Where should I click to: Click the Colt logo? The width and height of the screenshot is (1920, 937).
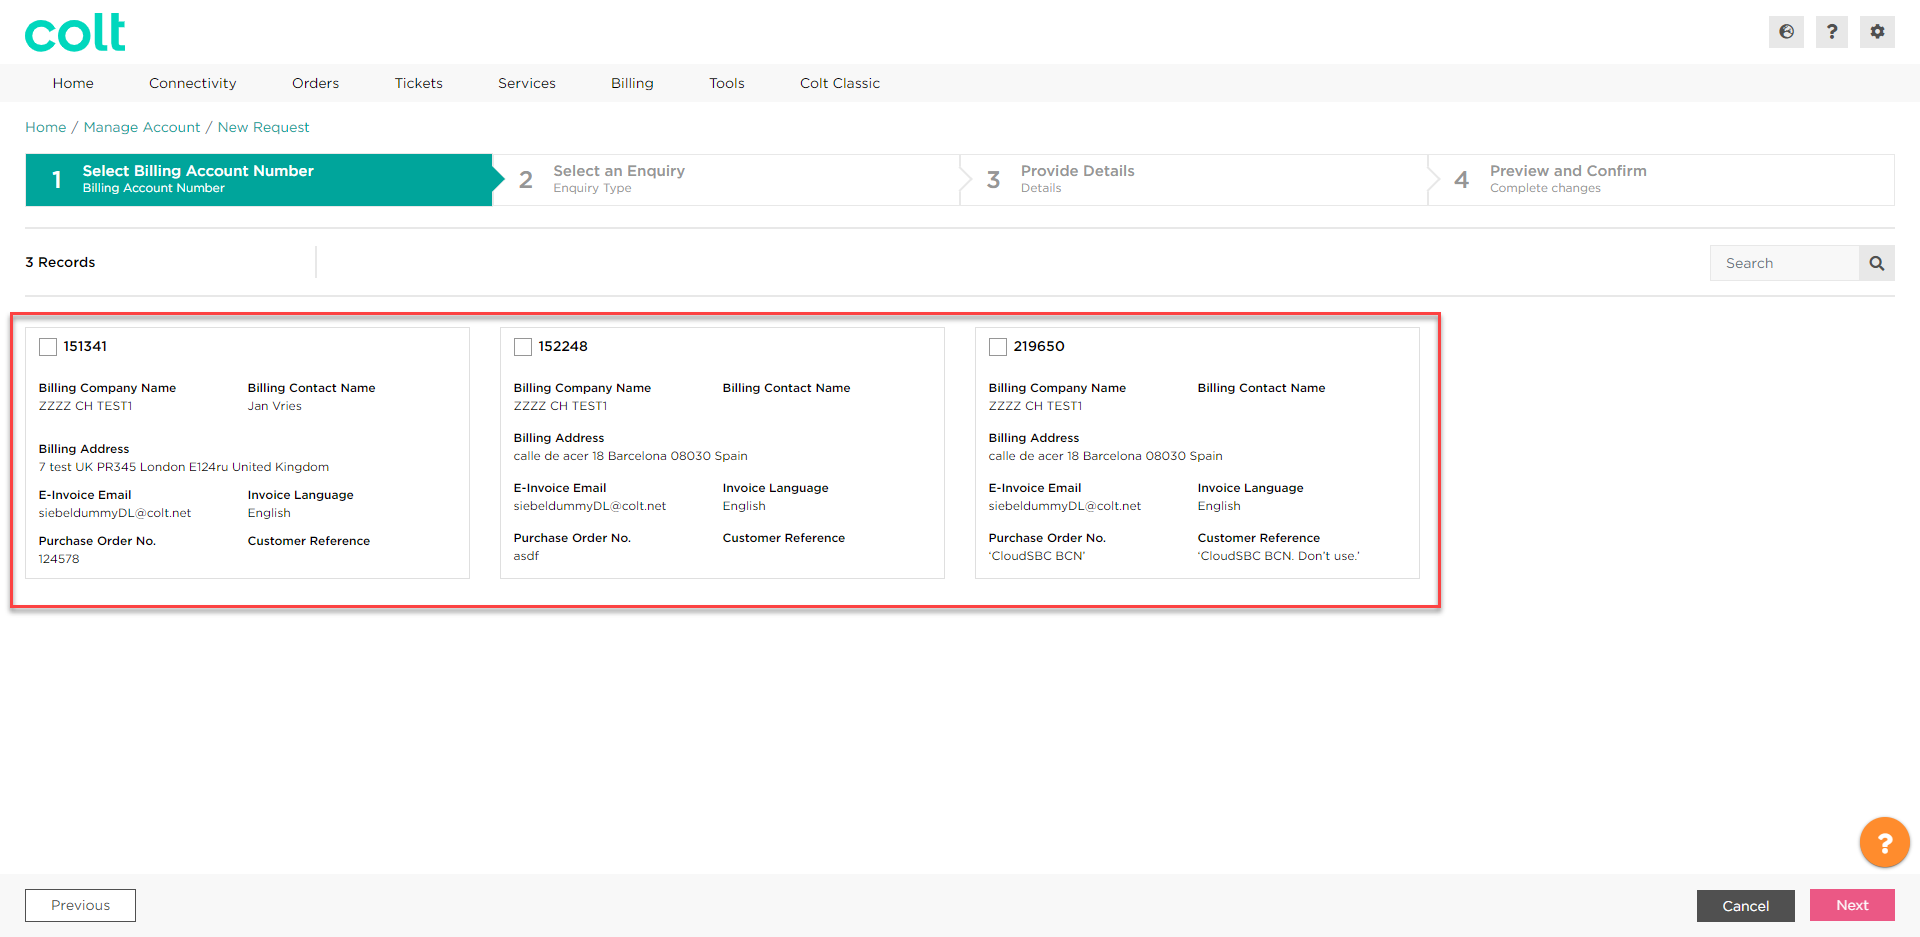click(x=75, y=33)
